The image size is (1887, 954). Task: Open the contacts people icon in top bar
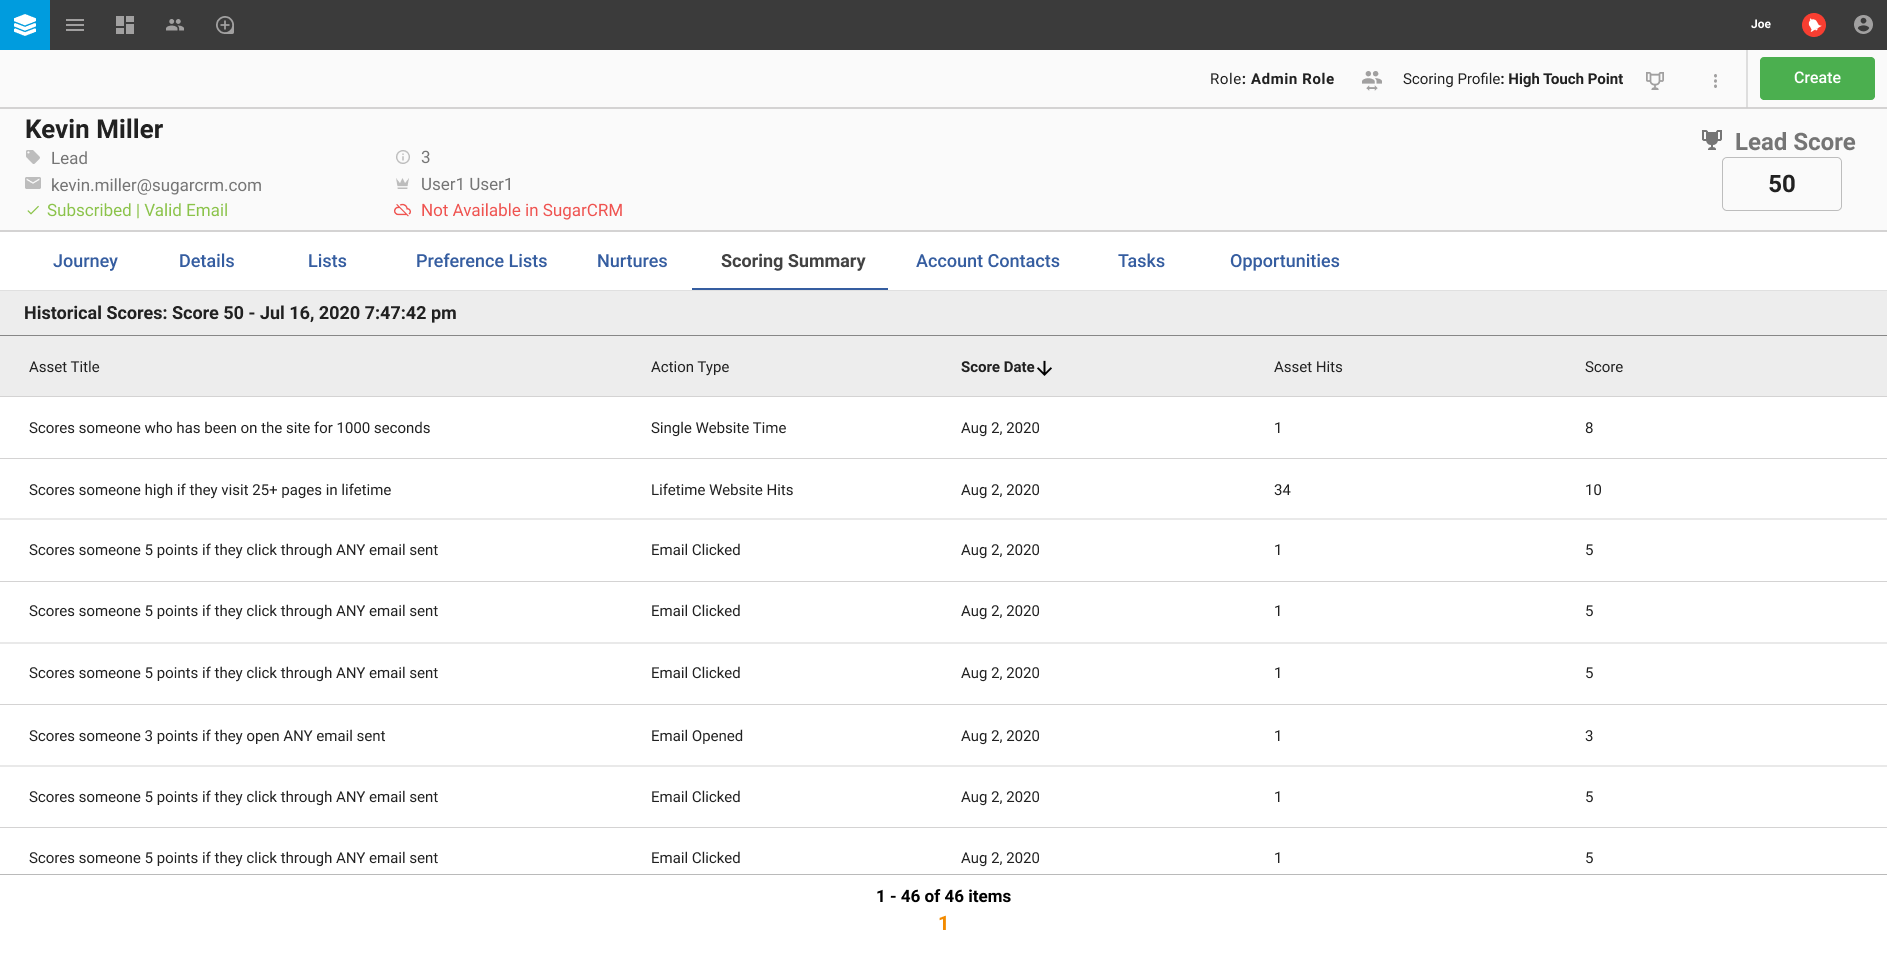click(x=175, y=25)
